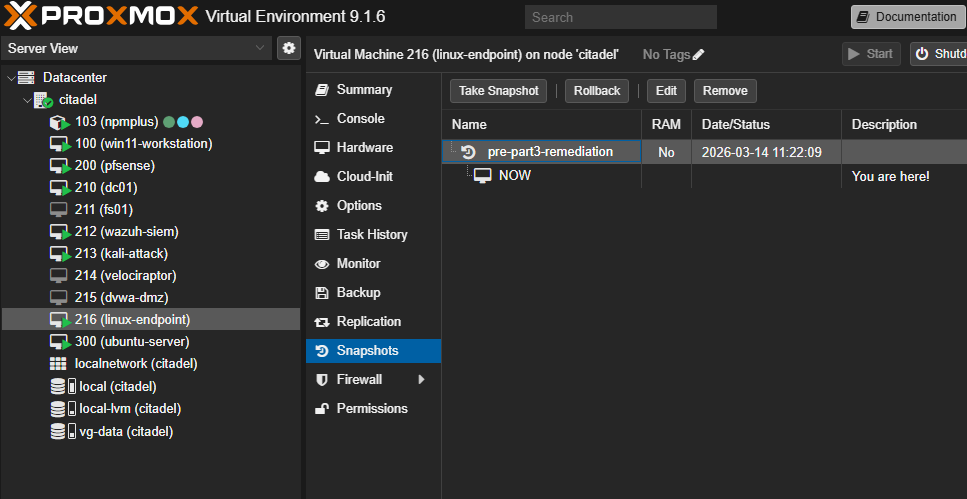Select the Snapshots tab

coord(374,350)
